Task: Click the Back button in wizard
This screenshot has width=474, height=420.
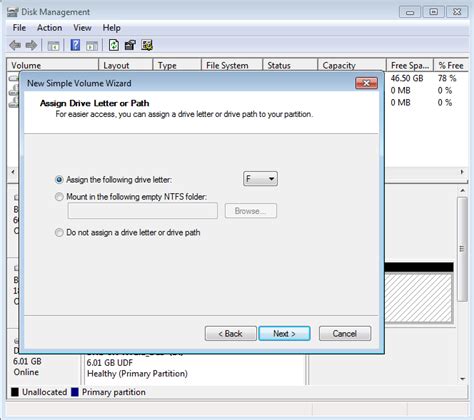Action: [x=231, y=333]
